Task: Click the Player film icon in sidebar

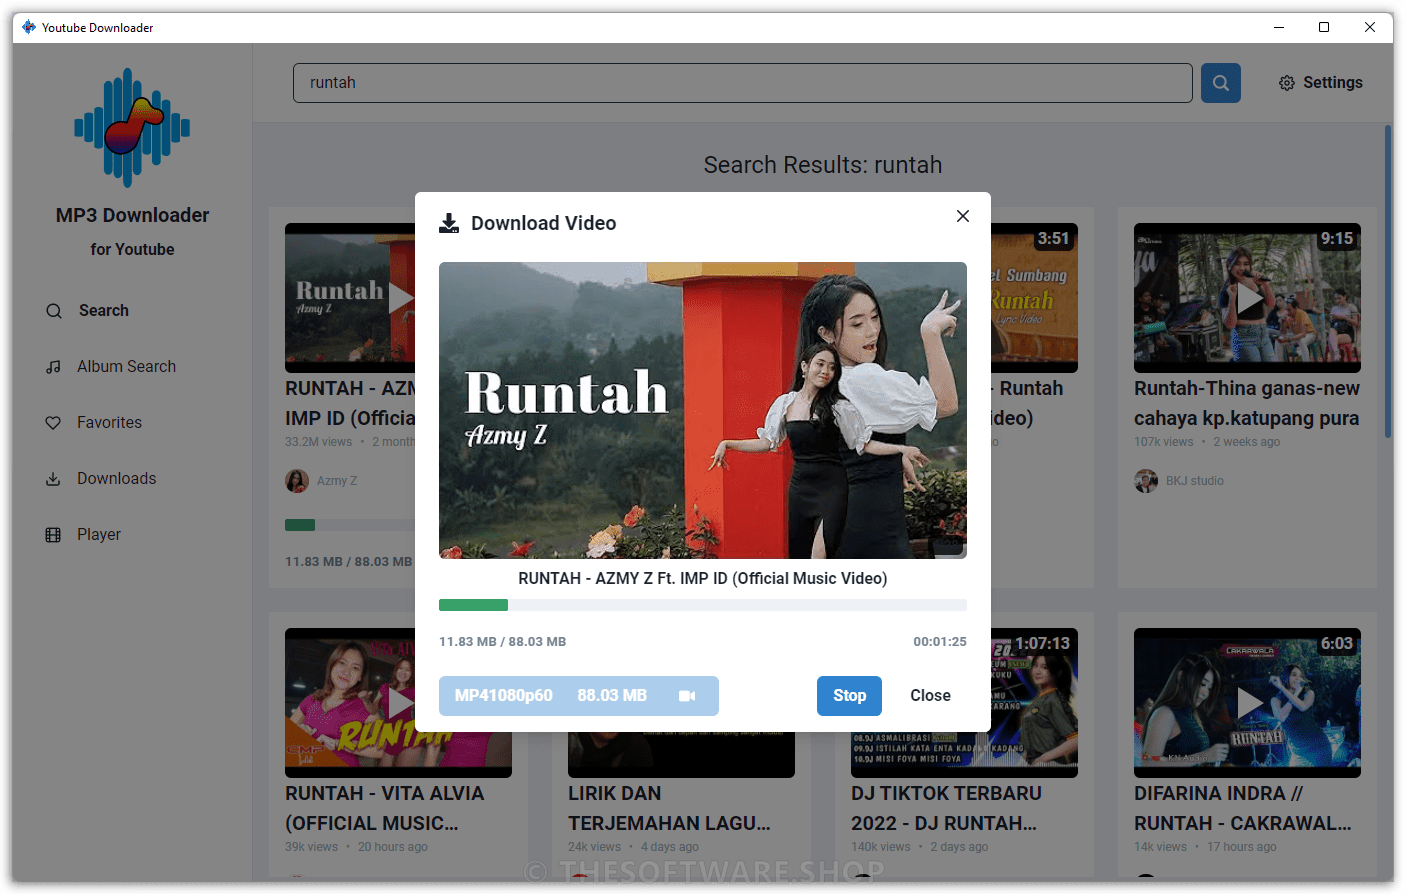Action: click(x=54, y=535)
